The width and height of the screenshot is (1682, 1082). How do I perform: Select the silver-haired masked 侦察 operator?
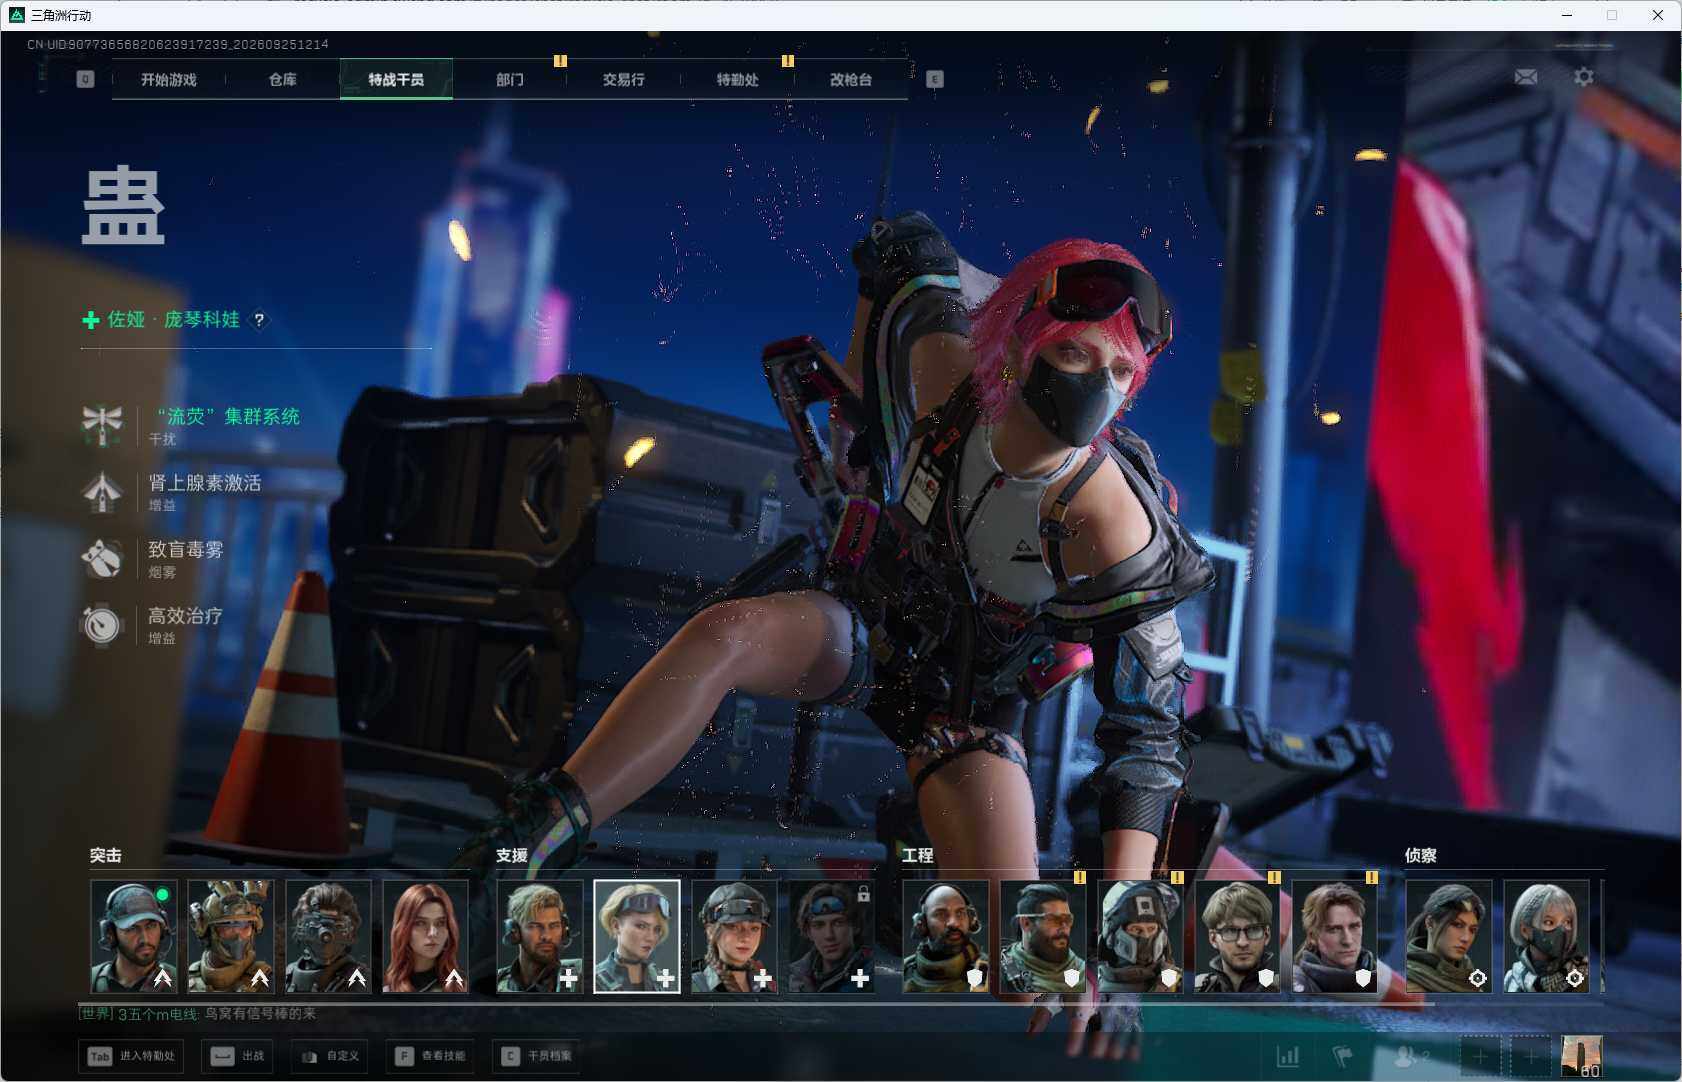coord(1547,936)
